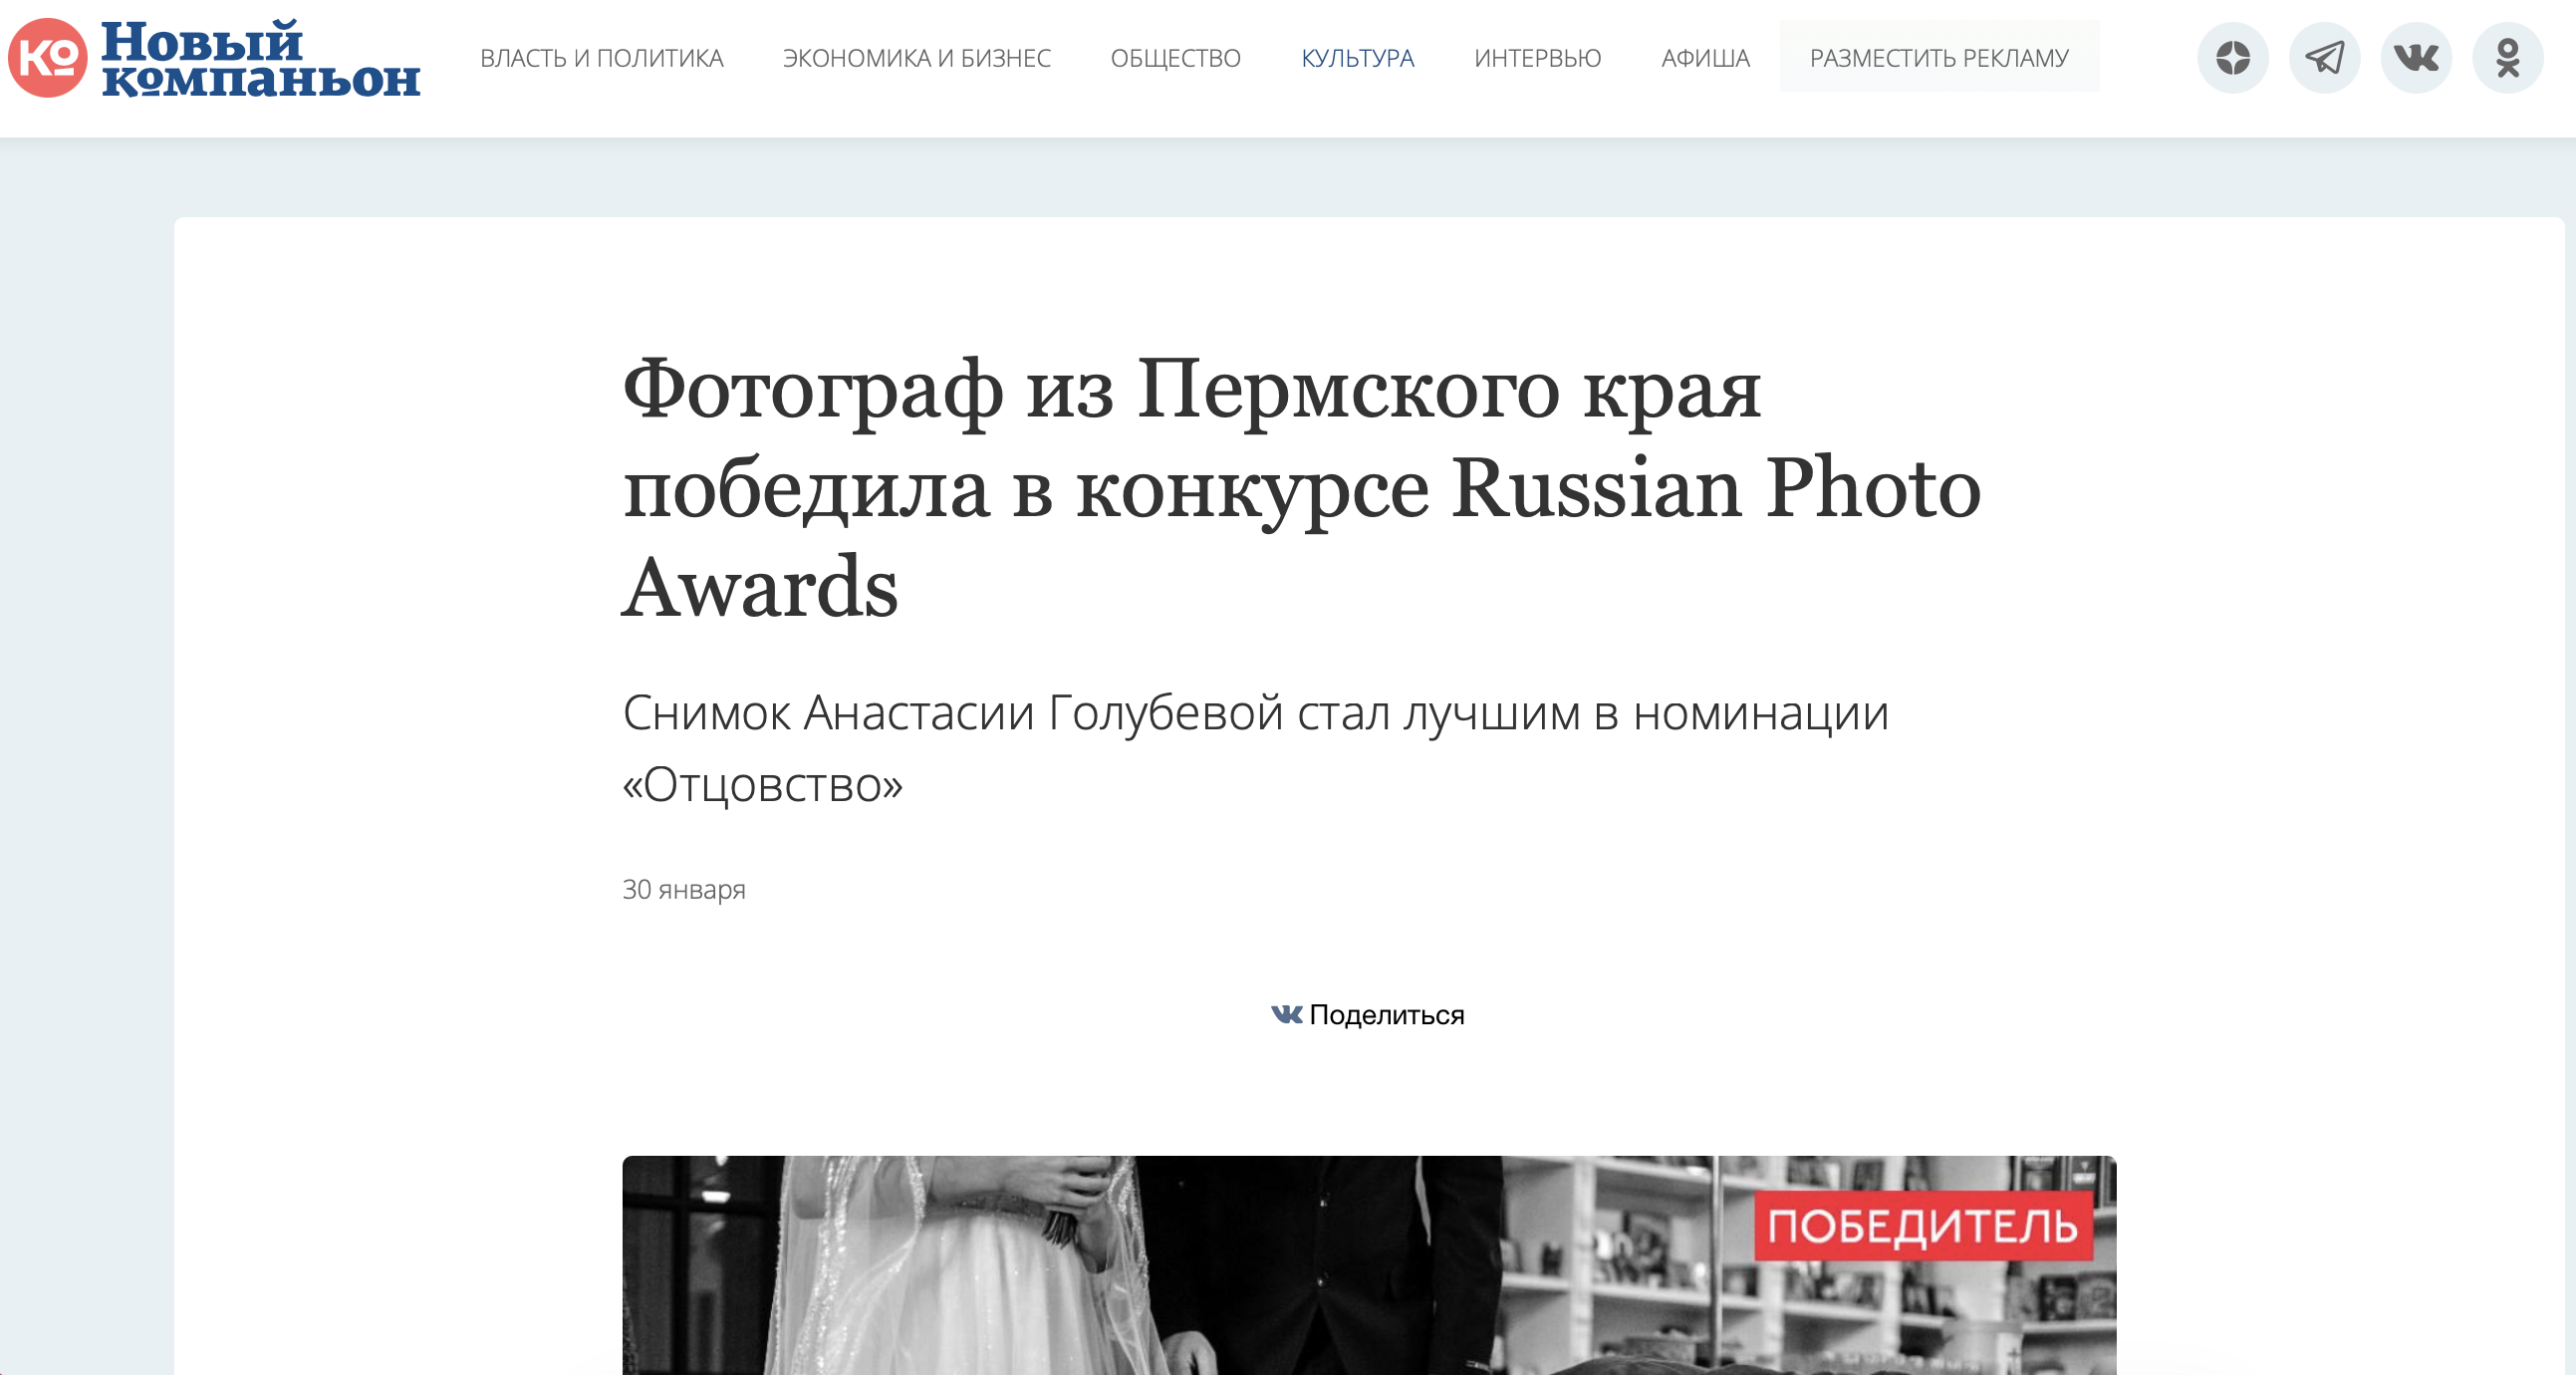Click the Russian Photo Awards article headline
The height and width of the screenshot is (1375, 2576).
tap(1300, 488)
